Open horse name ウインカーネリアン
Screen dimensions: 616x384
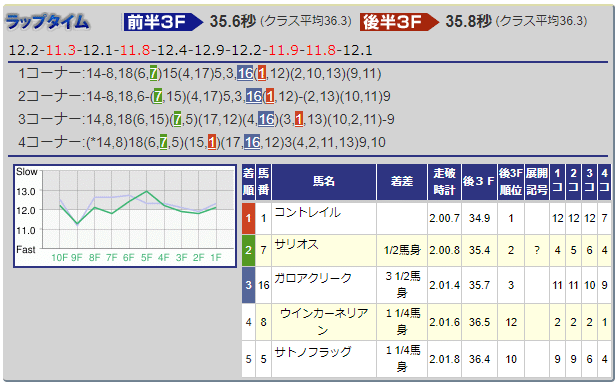point(324,322)
